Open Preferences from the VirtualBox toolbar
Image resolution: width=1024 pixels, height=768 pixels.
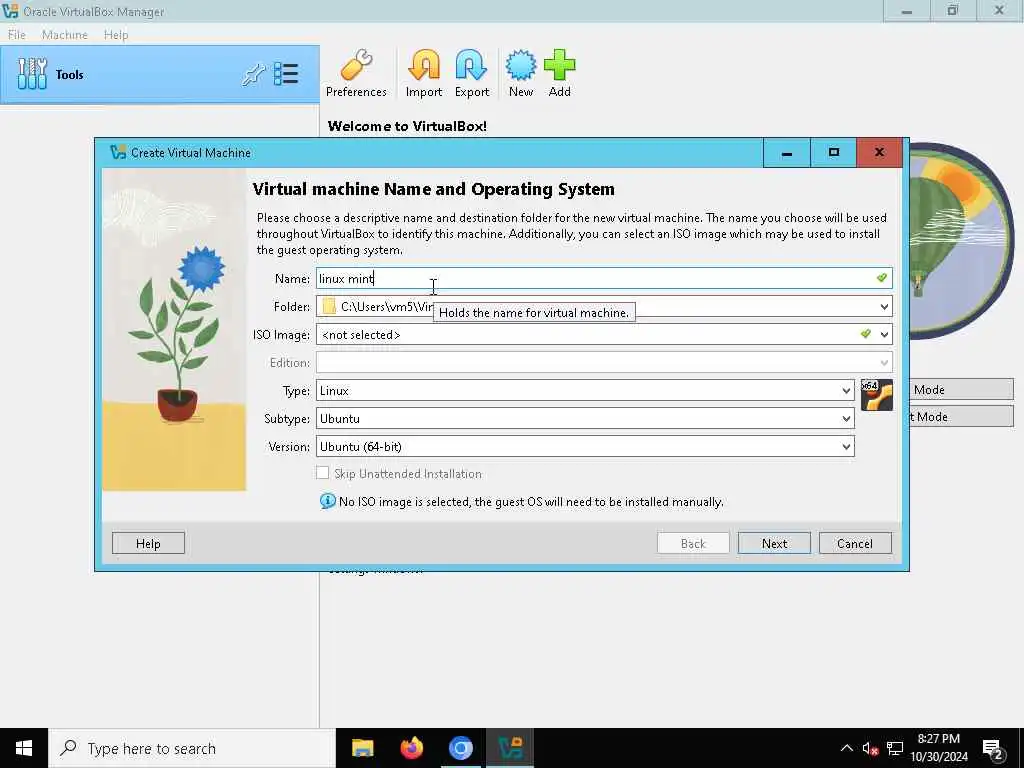point(356,73)
